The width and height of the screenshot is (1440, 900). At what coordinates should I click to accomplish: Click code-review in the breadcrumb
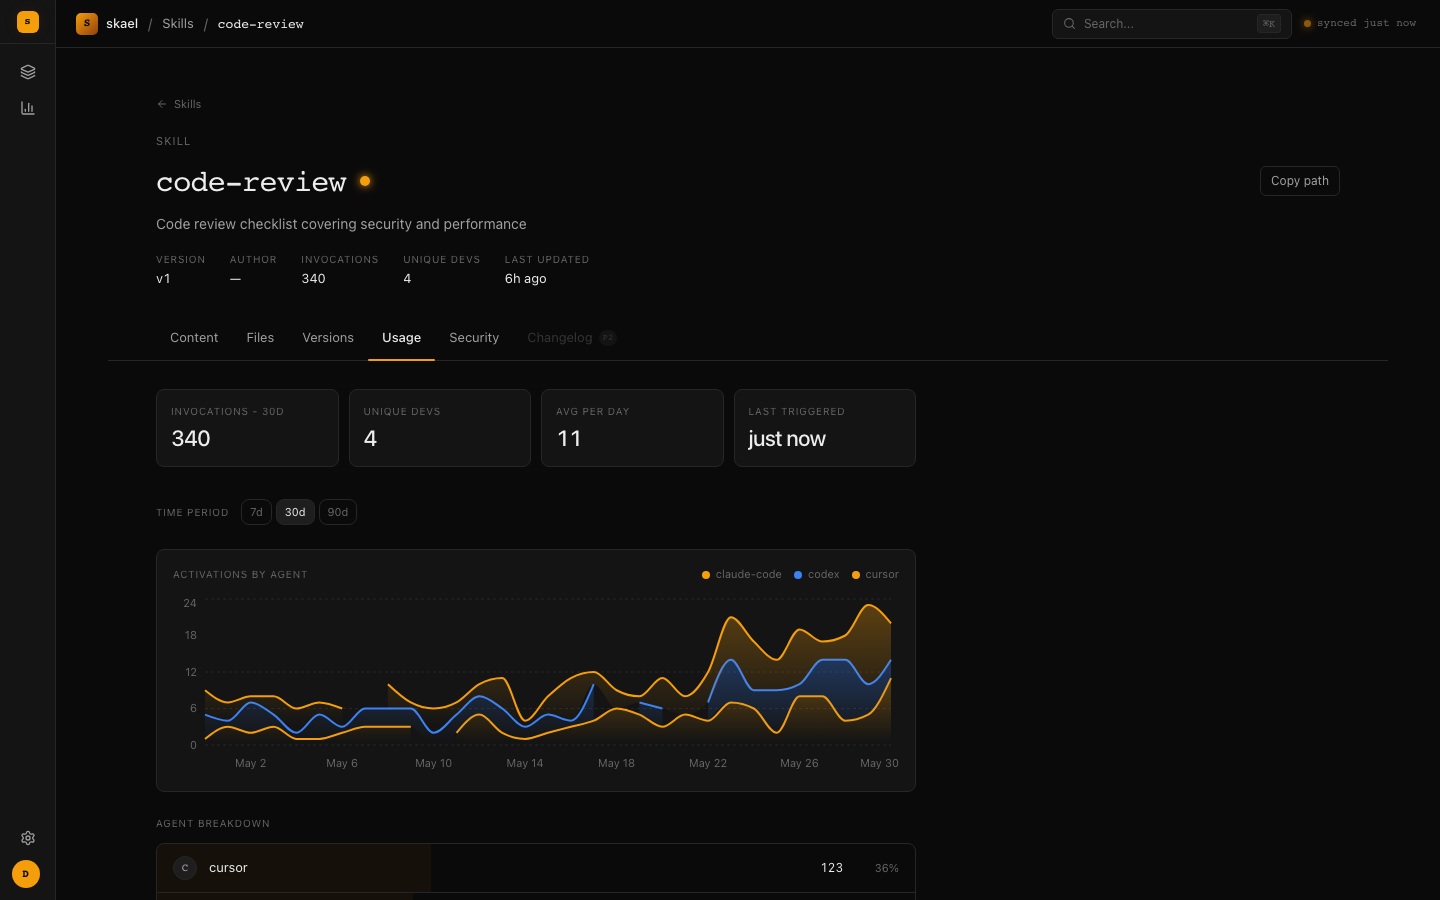pos(260,24)
